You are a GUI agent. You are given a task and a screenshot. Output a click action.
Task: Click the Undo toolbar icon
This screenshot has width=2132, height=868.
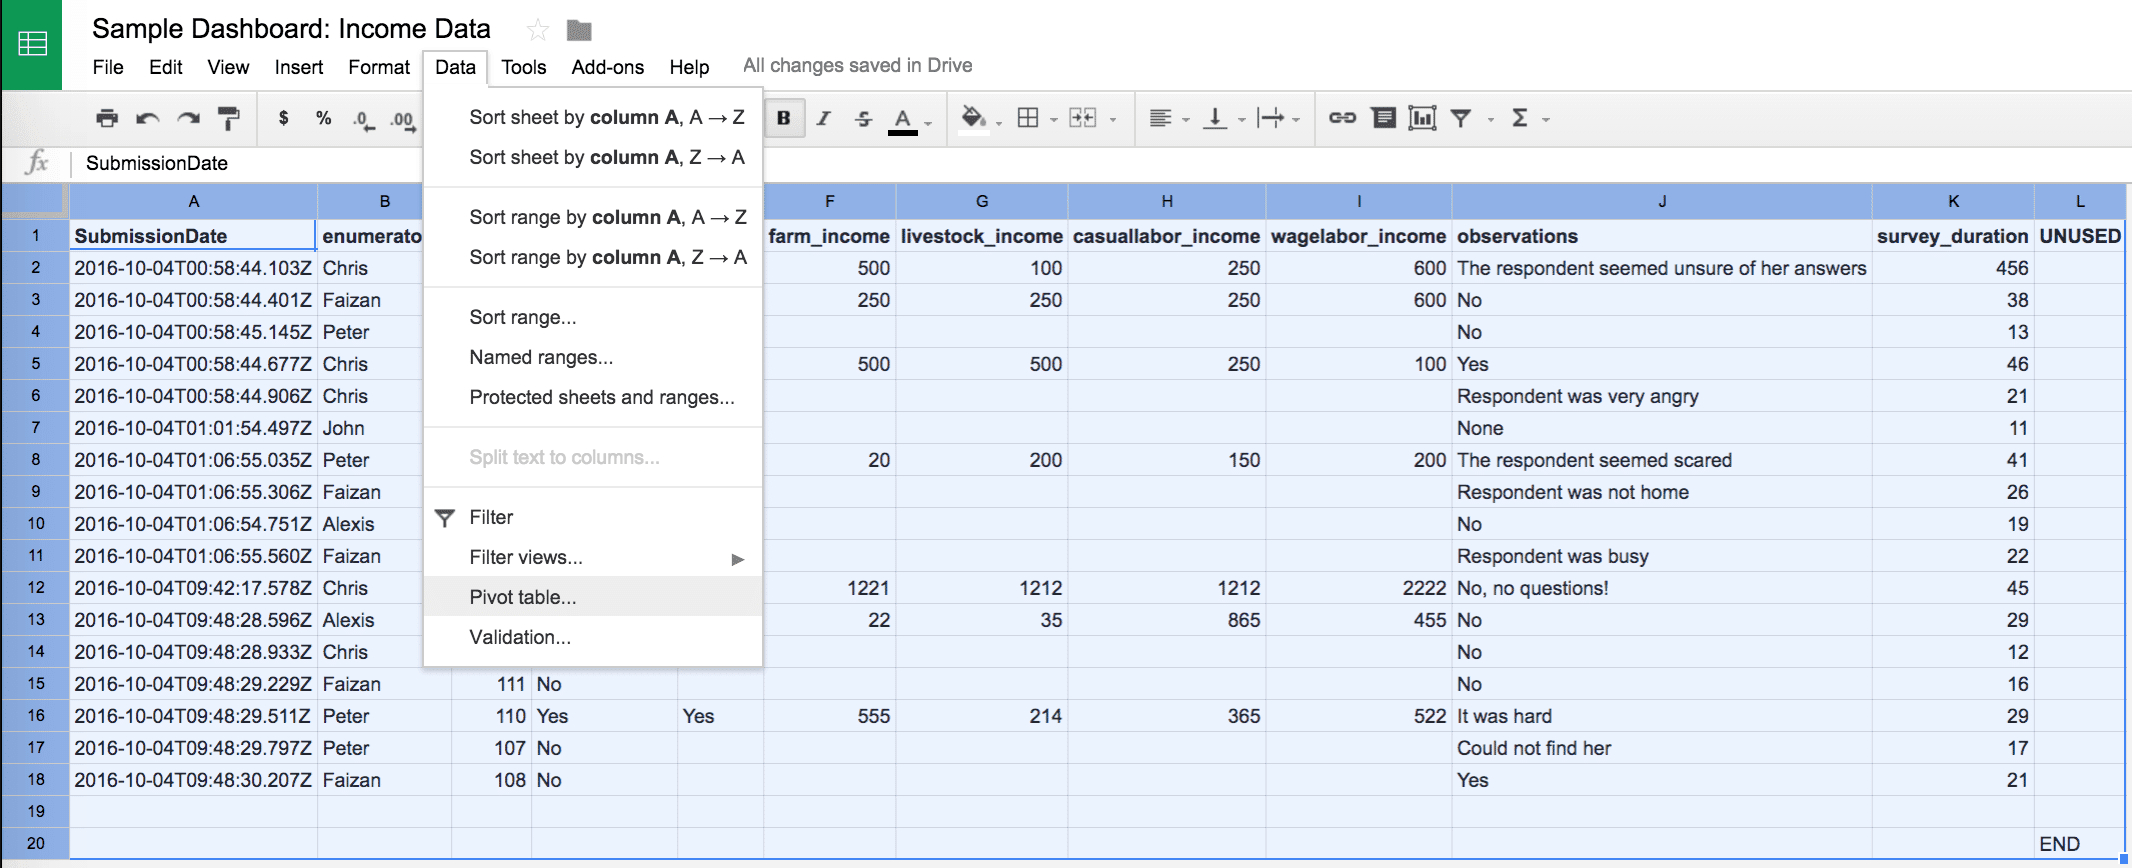coord(148,118)
